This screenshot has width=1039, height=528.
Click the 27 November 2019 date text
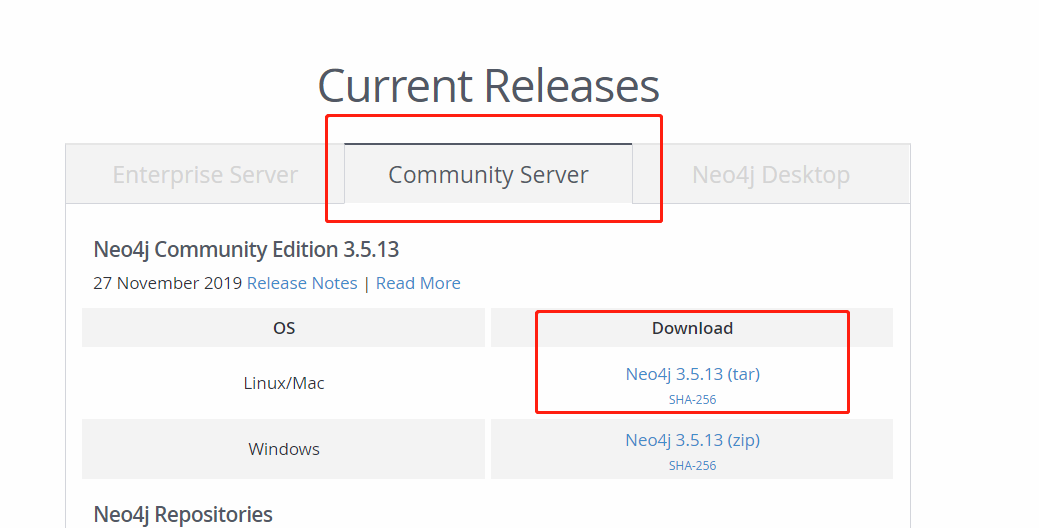[x=168, y=283]
